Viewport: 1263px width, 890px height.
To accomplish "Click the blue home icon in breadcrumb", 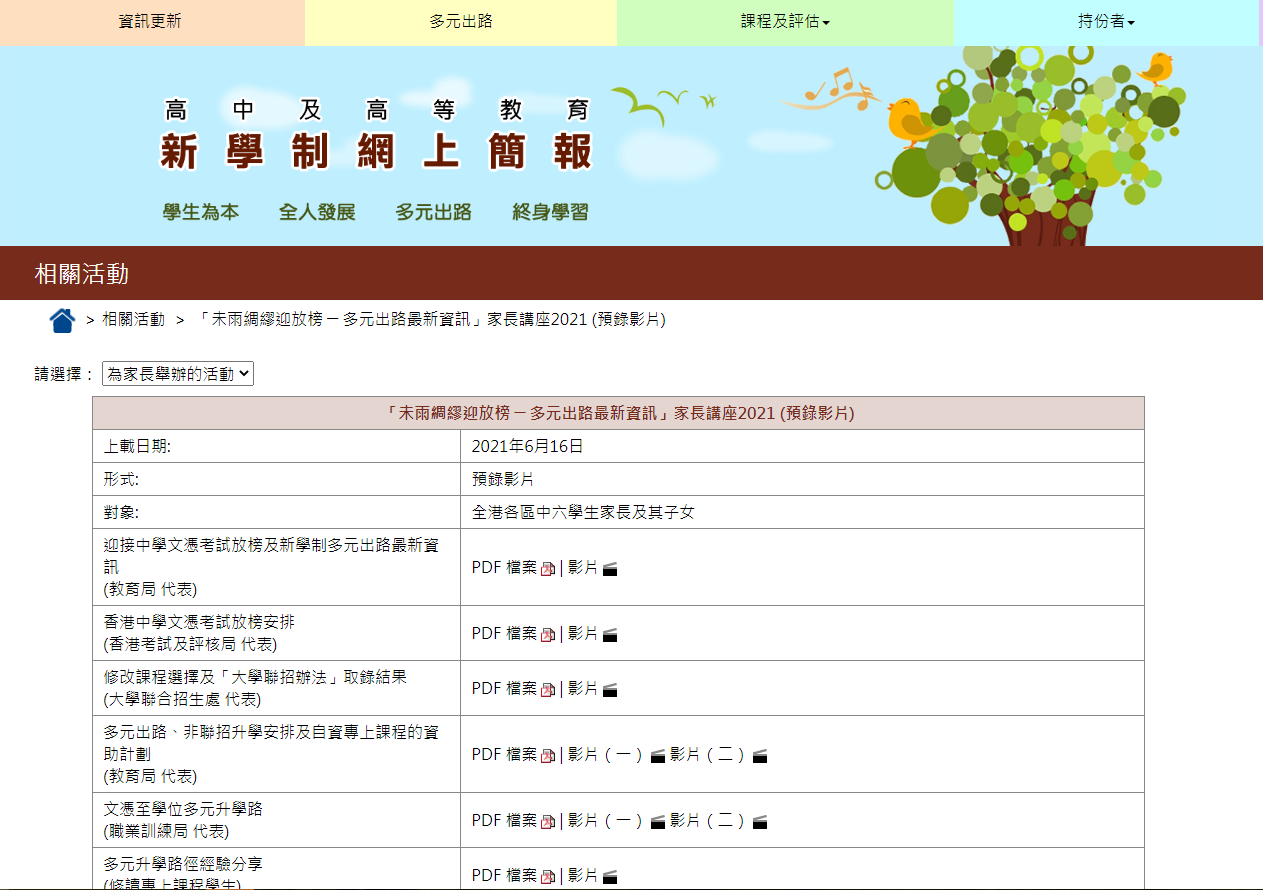I will (x=62, y=320).
